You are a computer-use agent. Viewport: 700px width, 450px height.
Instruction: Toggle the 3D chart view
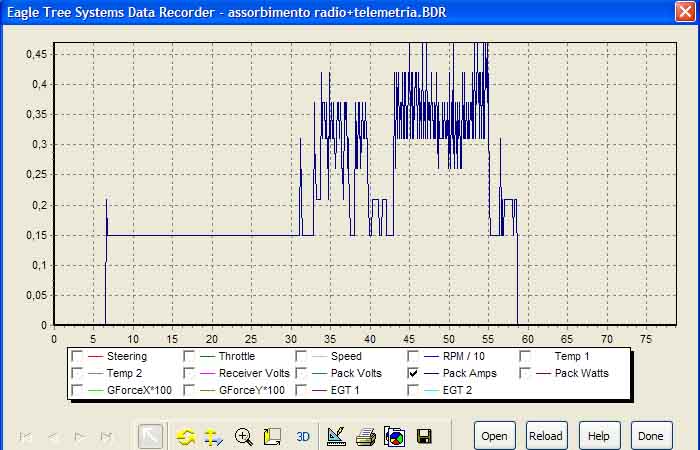click(x=304, y=436)
